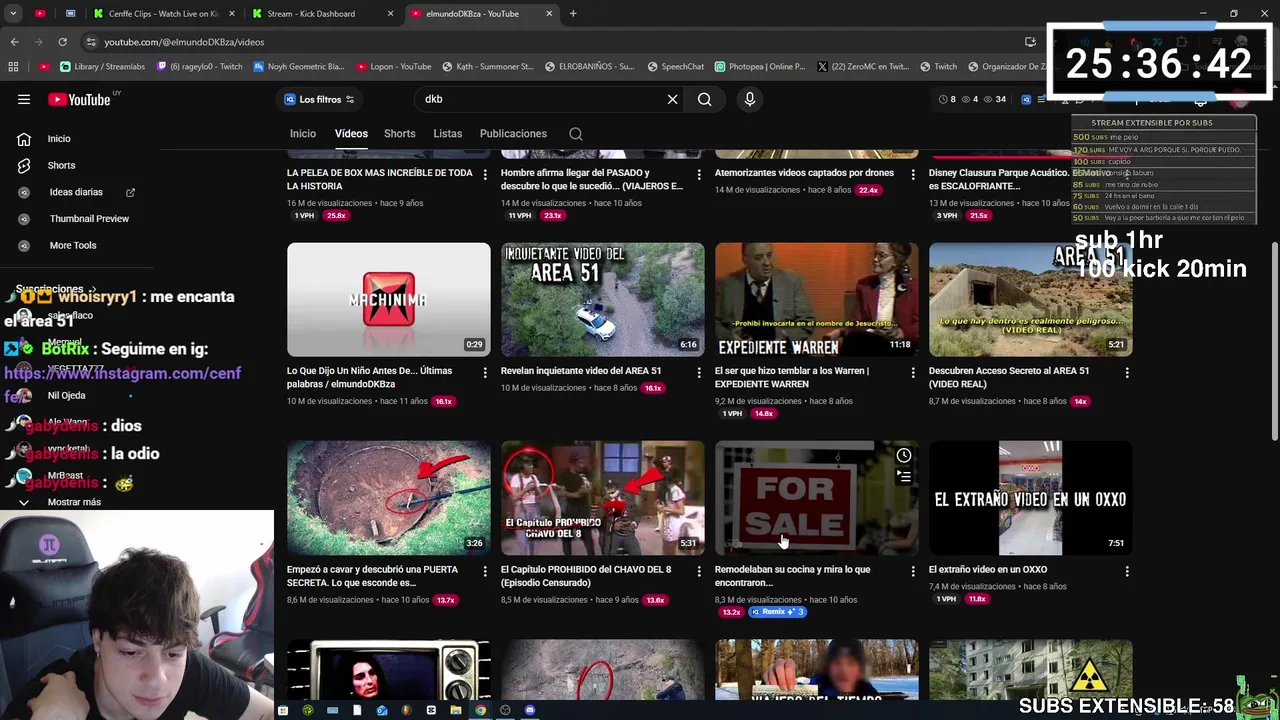Click the page vertical scrollbar

click(1274, 340)
